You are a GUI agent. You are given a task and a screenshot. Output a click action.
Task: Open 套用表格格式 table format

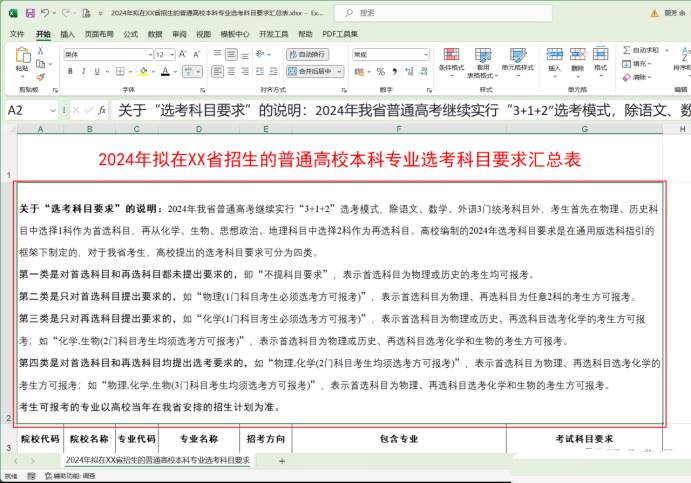point(483,63)
